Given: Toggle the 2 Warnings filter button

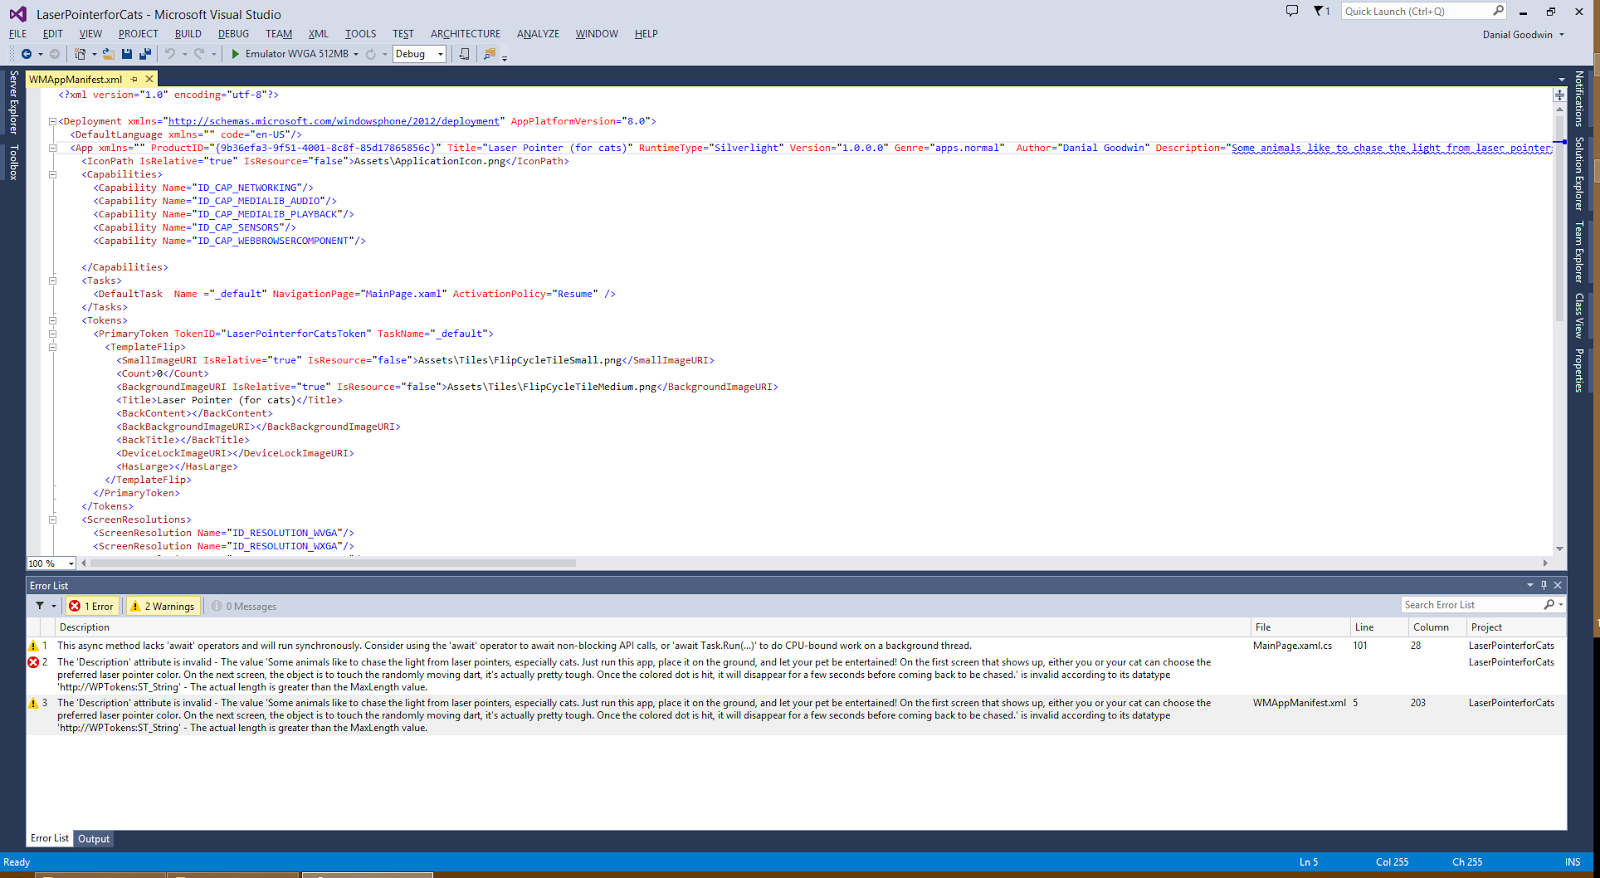Looking at the screenshot, I should (x=163, y=606).
